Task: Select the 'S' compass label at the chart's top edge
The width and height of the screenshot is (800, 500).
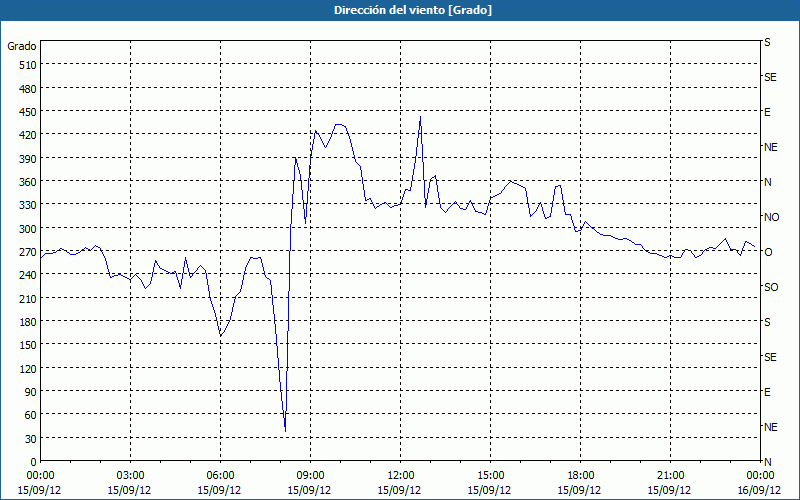Action: pos(767,42)
